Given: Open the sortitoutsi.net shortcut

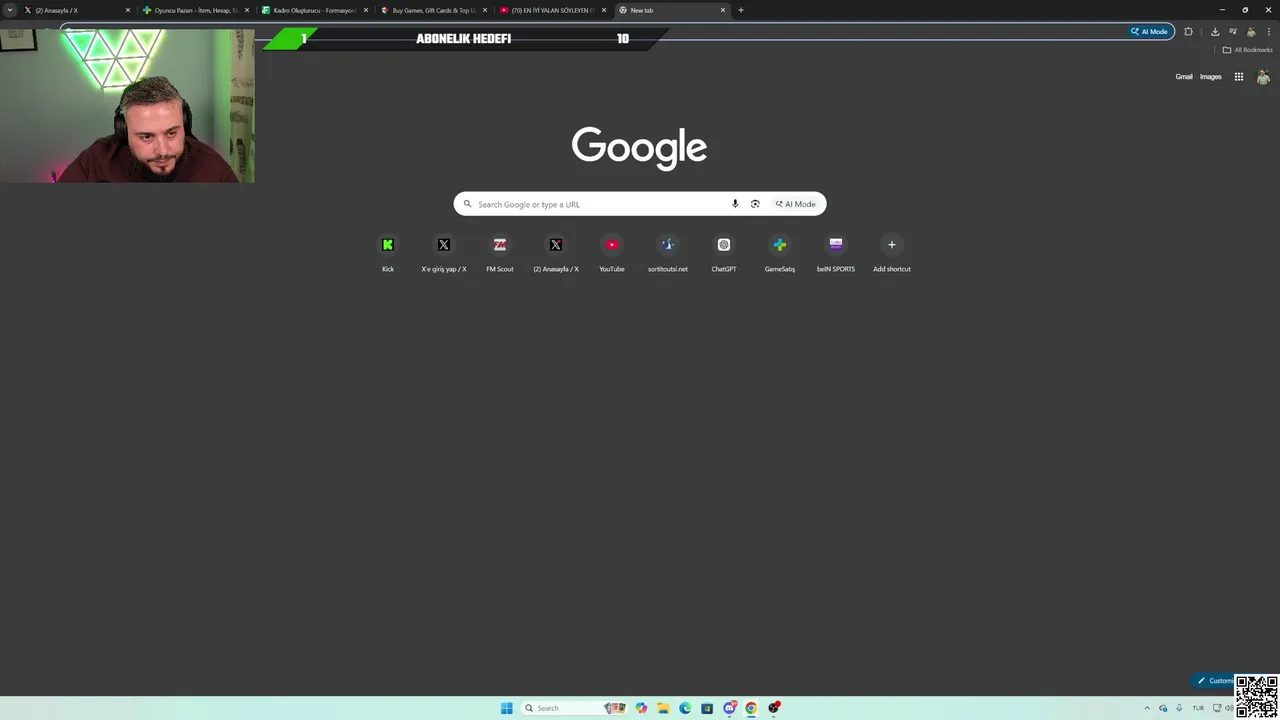Looking at the screenshot, I should pos(668,252).
